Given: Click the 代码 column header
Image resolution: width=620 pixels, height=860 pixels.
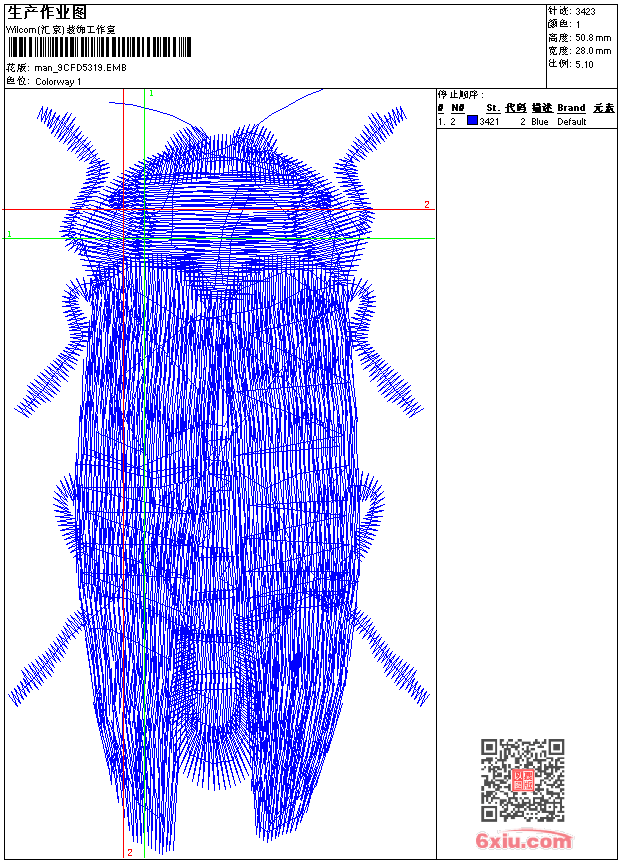Looking at the screenshot, I should tap(515, 107).
